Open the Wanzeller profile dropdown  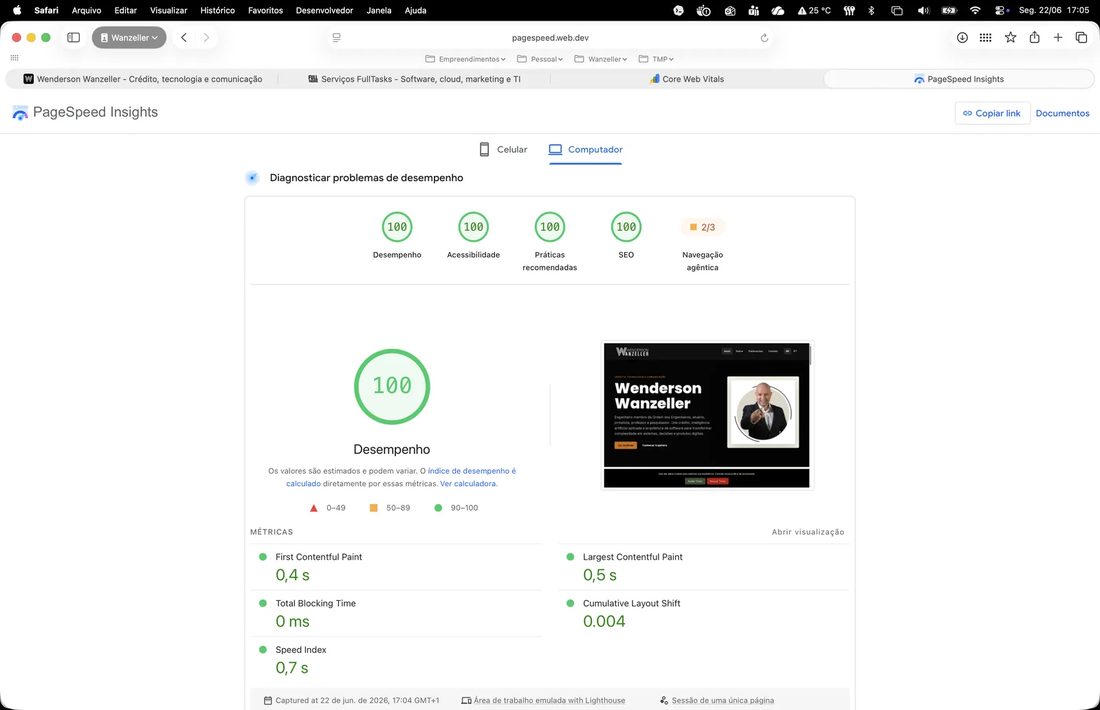tap(129, 38)
